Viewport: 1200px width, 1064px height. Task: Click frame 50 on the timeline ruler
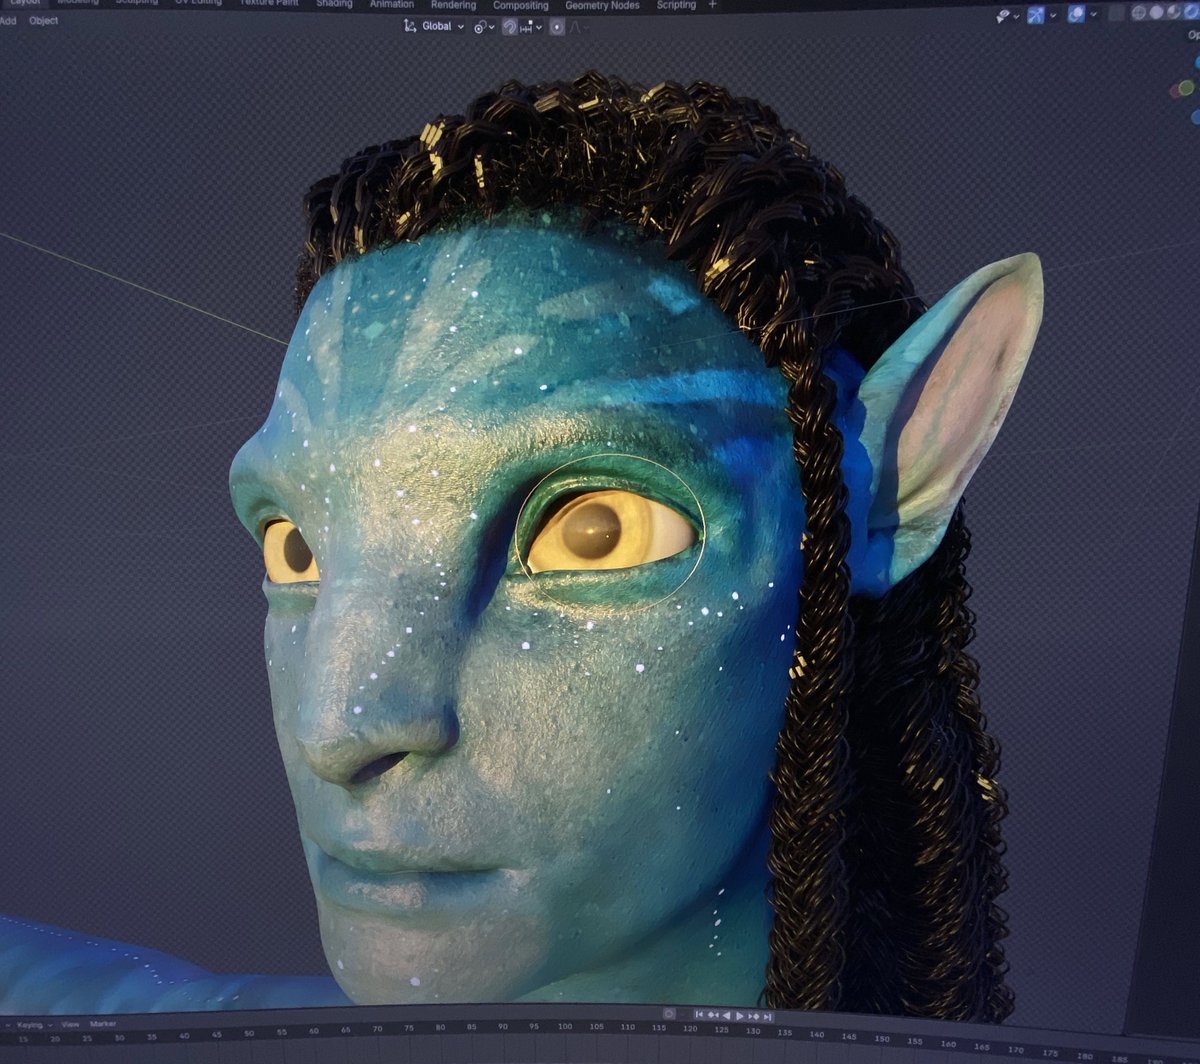click(x=250, y=1031)
